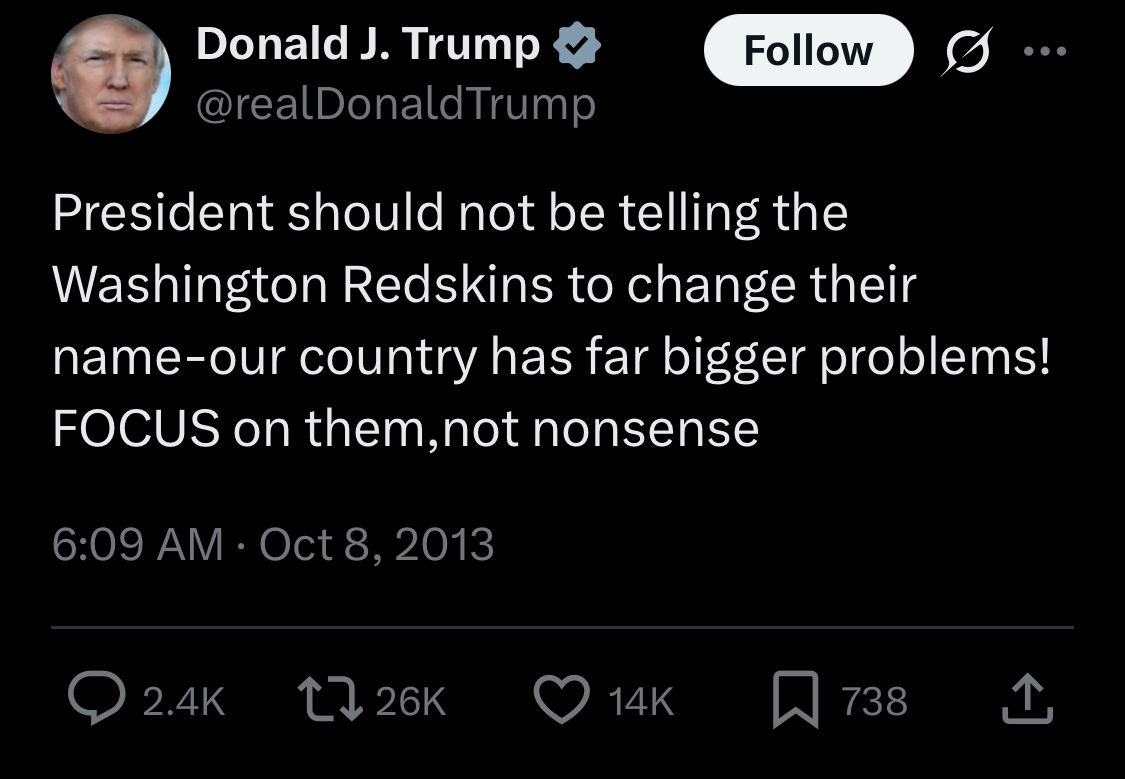The width and height of the screenshot is (1125, 779).
Task: Open the @realDonaldTrump handle link
Action: click(x=395, y=105)
